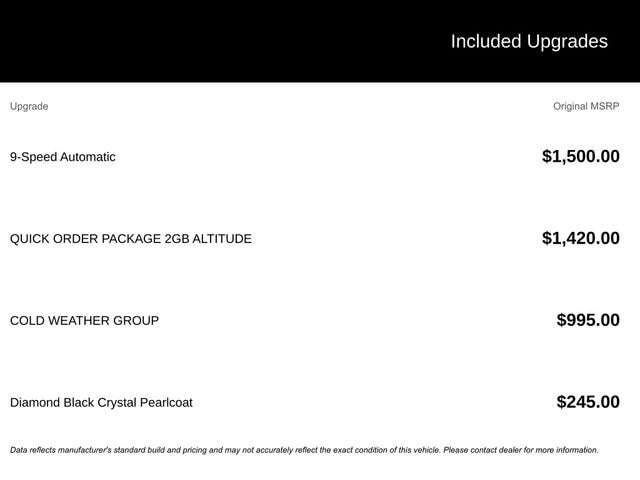Click the word MSRP in the column header
640x480 pixels.
(604, 106)
